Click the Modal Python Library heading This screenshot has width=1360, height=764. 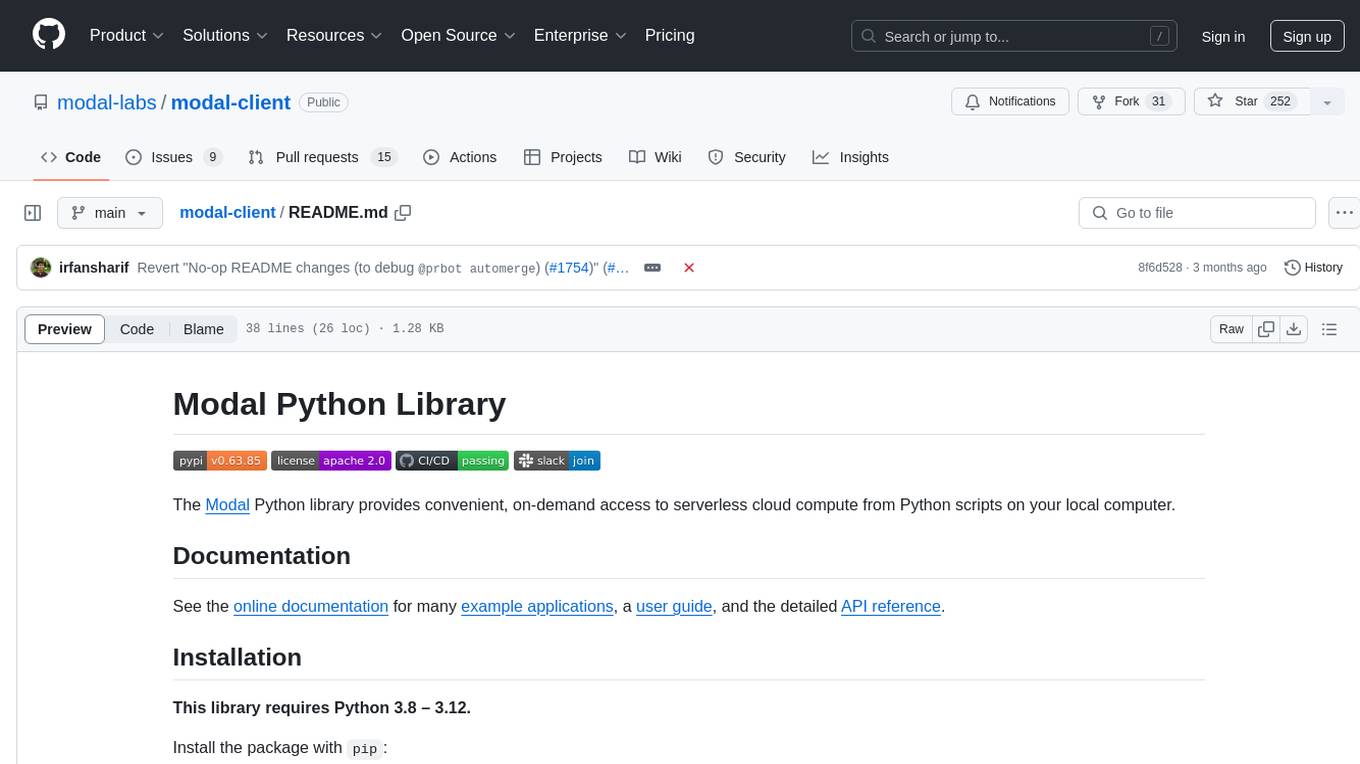(339, 404)
